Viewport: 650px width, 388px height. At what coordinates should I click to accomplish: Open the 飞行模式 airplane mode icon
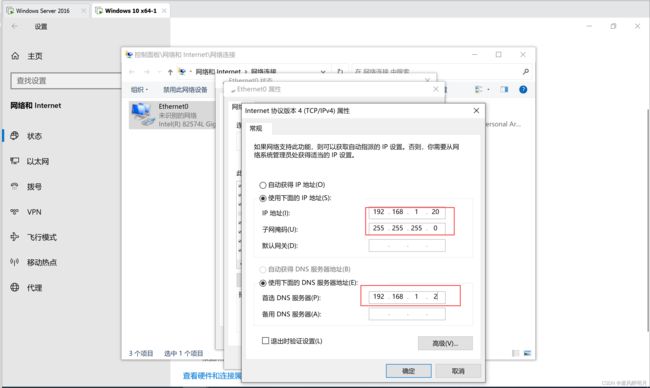point(15,237)
